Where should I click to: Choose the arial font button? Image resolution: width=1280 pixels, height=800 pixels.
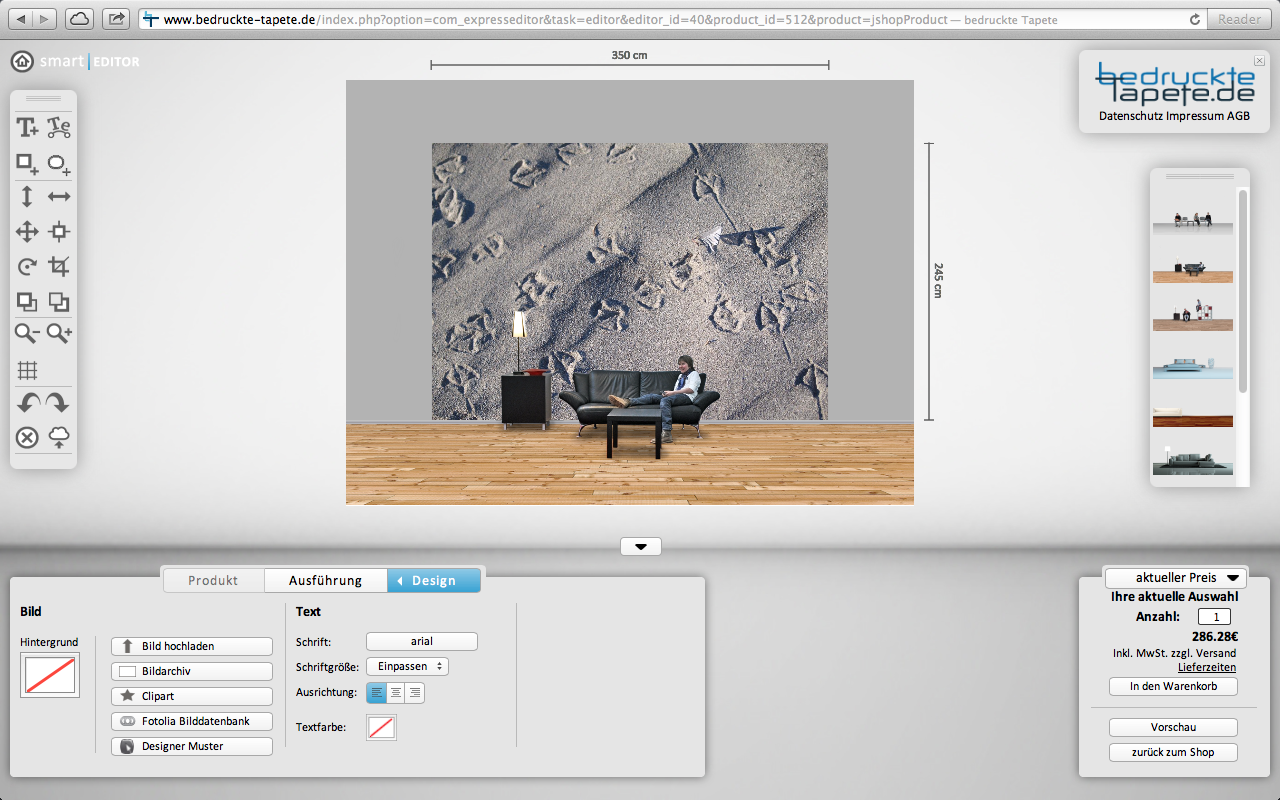(x=422, y=641)
